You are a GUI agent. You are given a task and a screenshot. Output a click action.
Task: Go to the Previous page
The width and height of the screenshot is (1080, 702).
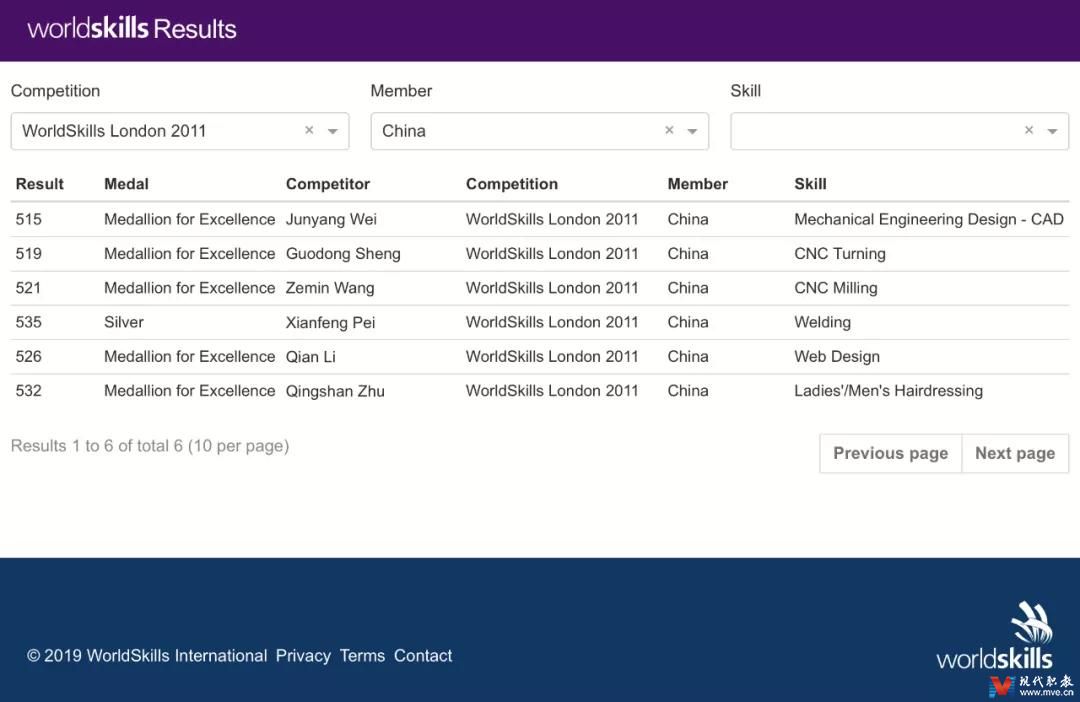click(890, 453)
